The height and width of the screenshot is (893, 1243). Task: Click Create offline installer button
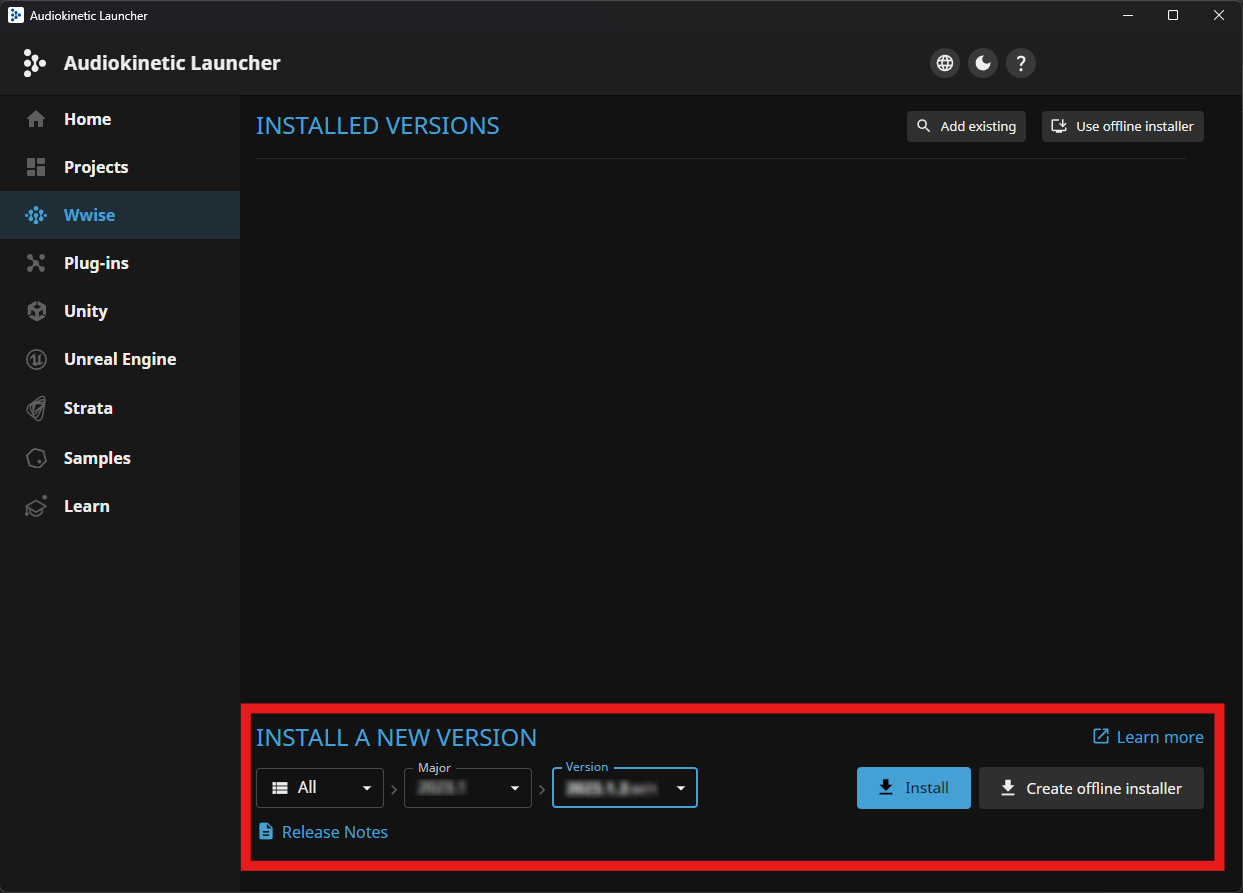tap(1091, 788)
